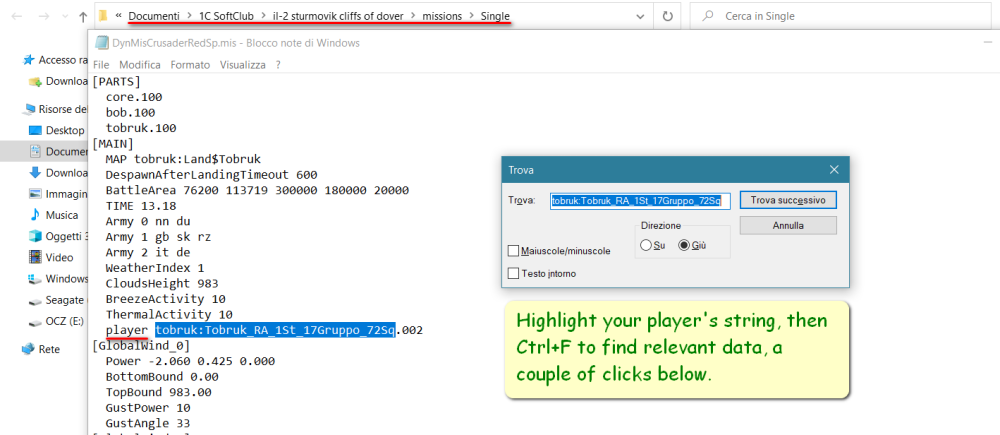
Task: Click the GustAngle 33 line
Action: pos(148,423)
